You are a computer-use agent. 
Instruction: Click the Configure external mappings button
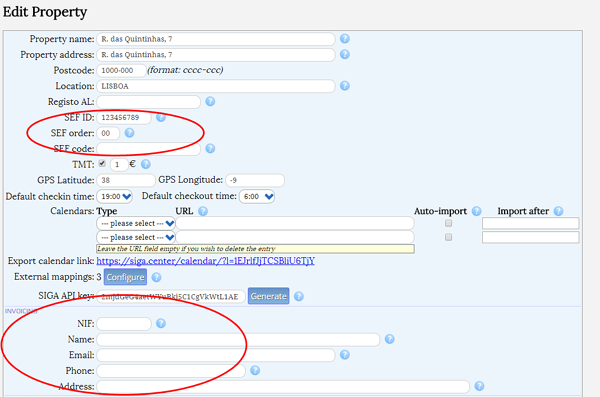pyautogui.click(x=125, y=277)
